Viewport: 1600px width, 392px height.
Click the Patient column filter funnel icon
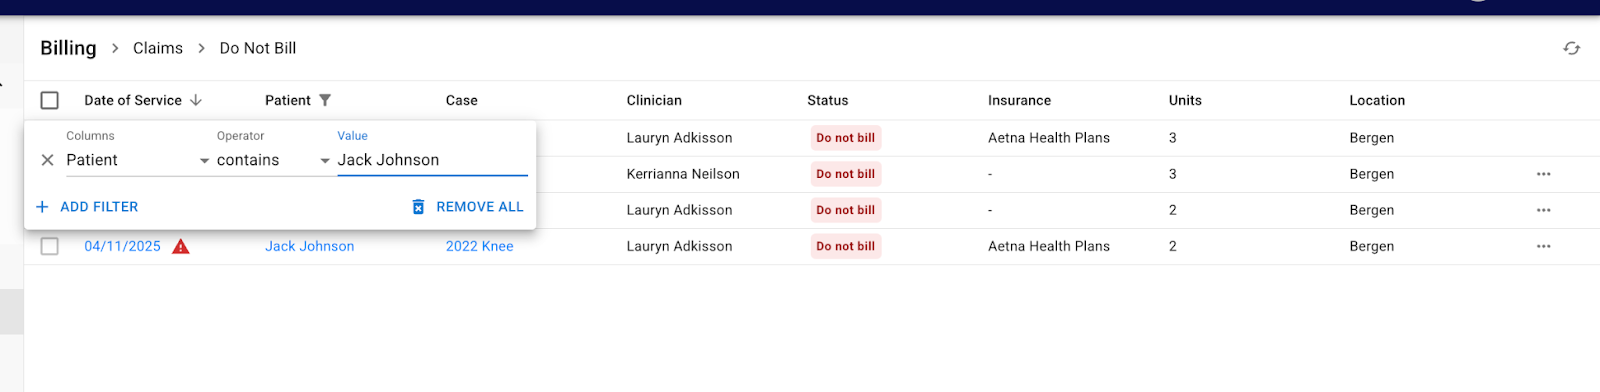[325, 100]
